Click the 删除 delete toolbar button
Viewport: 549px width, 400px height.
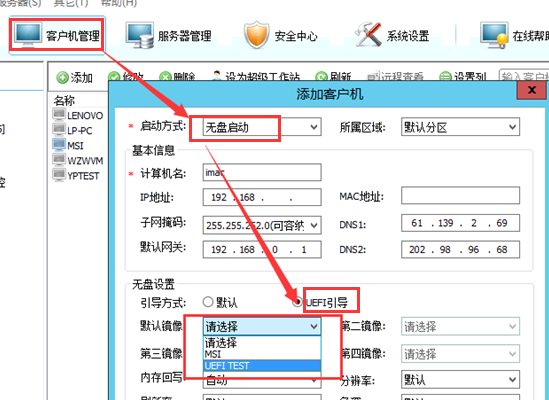[x=177, y=76]
